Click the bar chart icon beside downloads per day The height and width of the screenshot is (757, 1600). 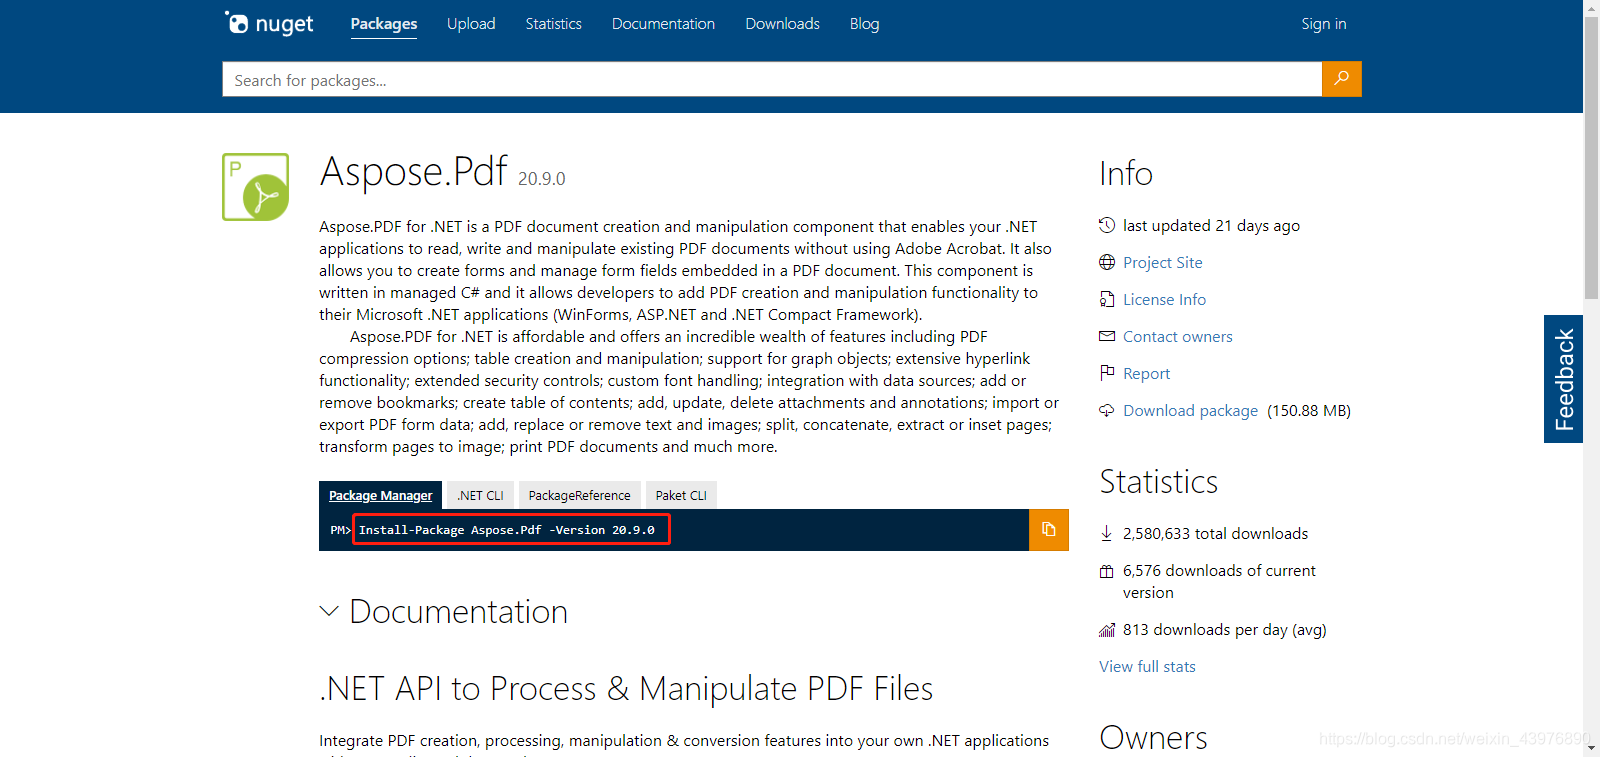point(1107,629)
